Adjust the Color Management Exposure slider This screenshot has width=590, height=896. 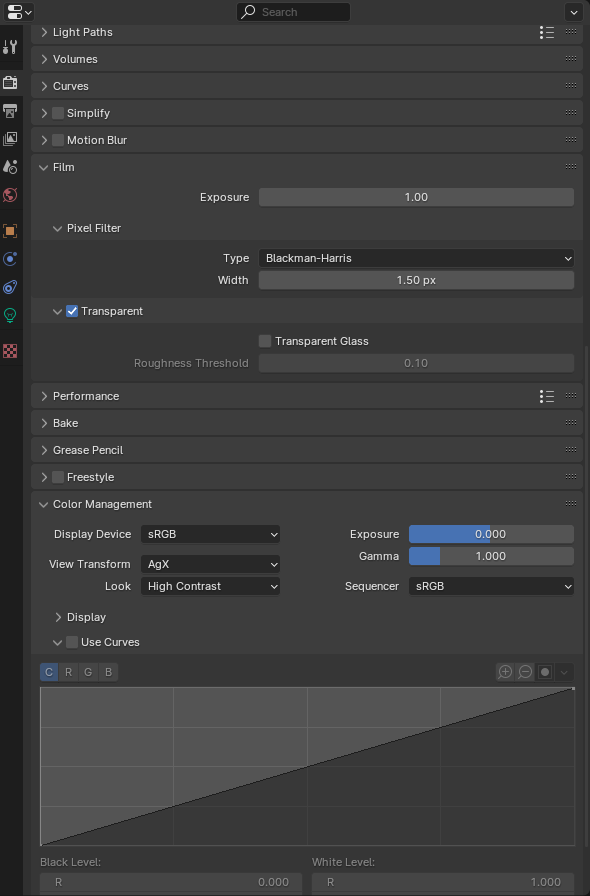[x=491, y=534]
